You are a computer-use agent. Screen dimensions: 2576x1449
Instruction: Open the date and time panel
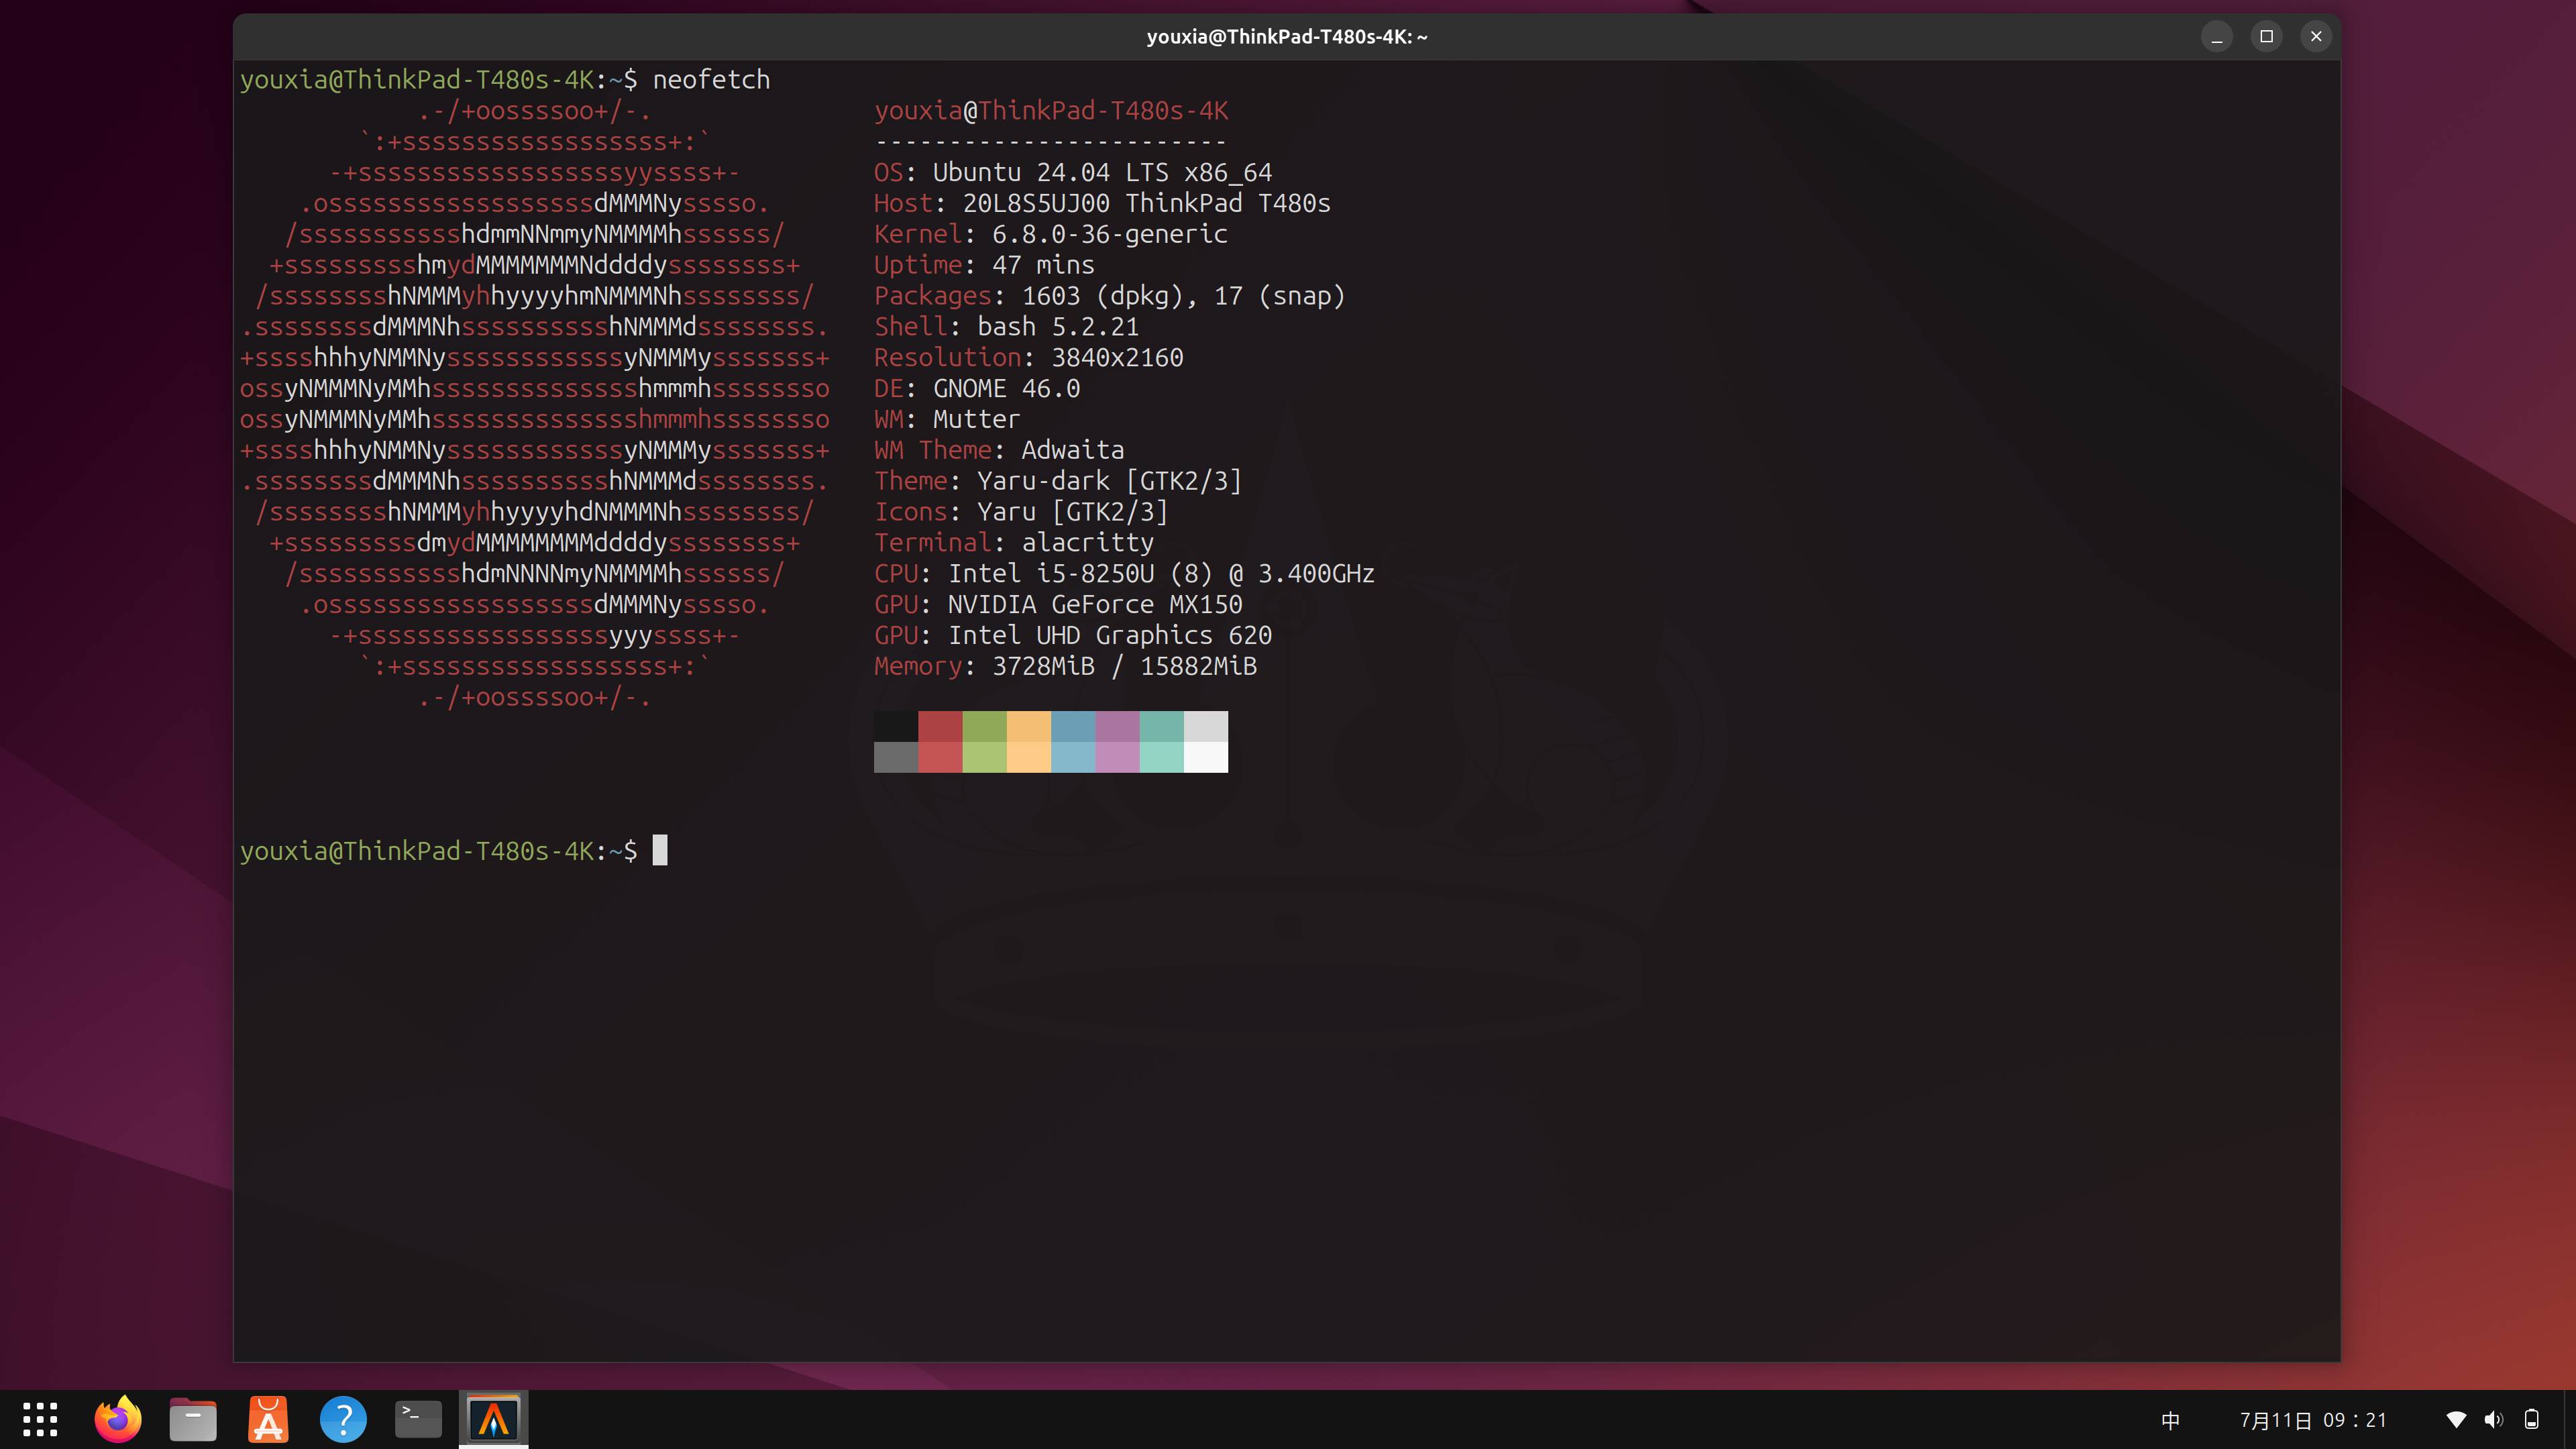click(x=2313, y=1420)
